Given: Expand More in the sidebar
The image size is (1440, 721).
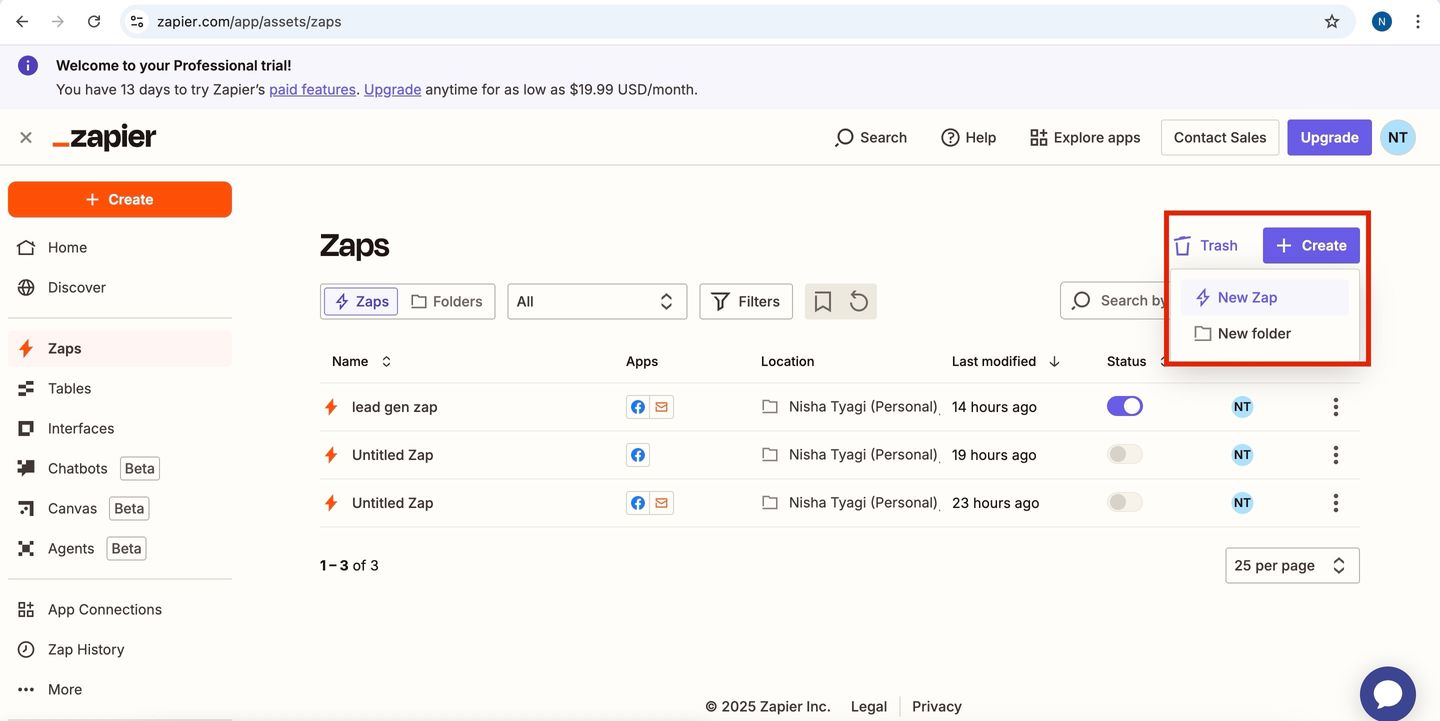Looking at the screenshot, I should point(120,689).
